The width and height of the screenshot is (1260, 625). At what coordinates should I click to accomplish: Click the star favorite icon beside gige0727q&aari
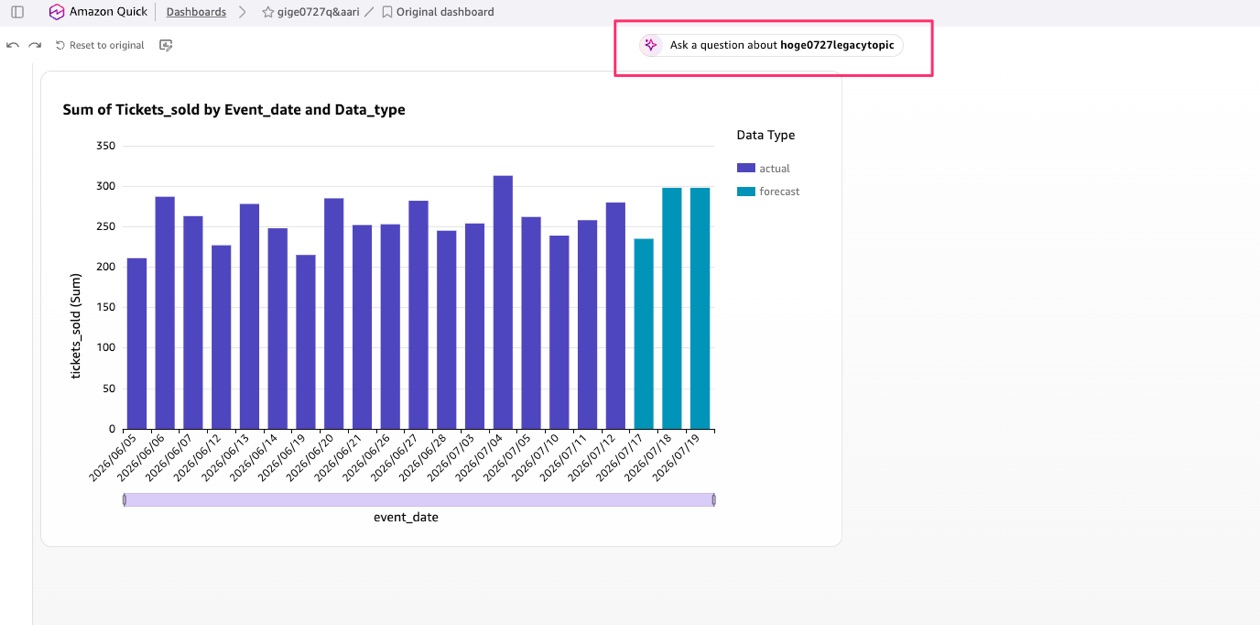coord(268,12)
